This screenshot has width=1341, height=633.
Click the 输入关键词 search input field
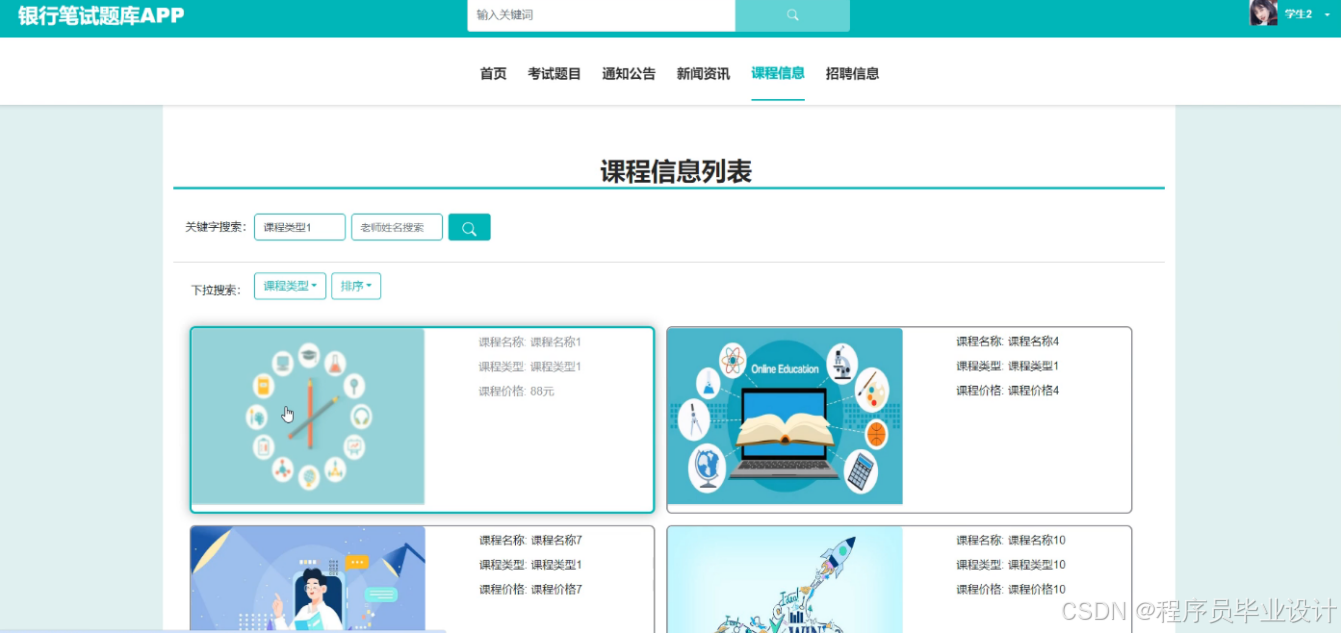tap(600, 15)
